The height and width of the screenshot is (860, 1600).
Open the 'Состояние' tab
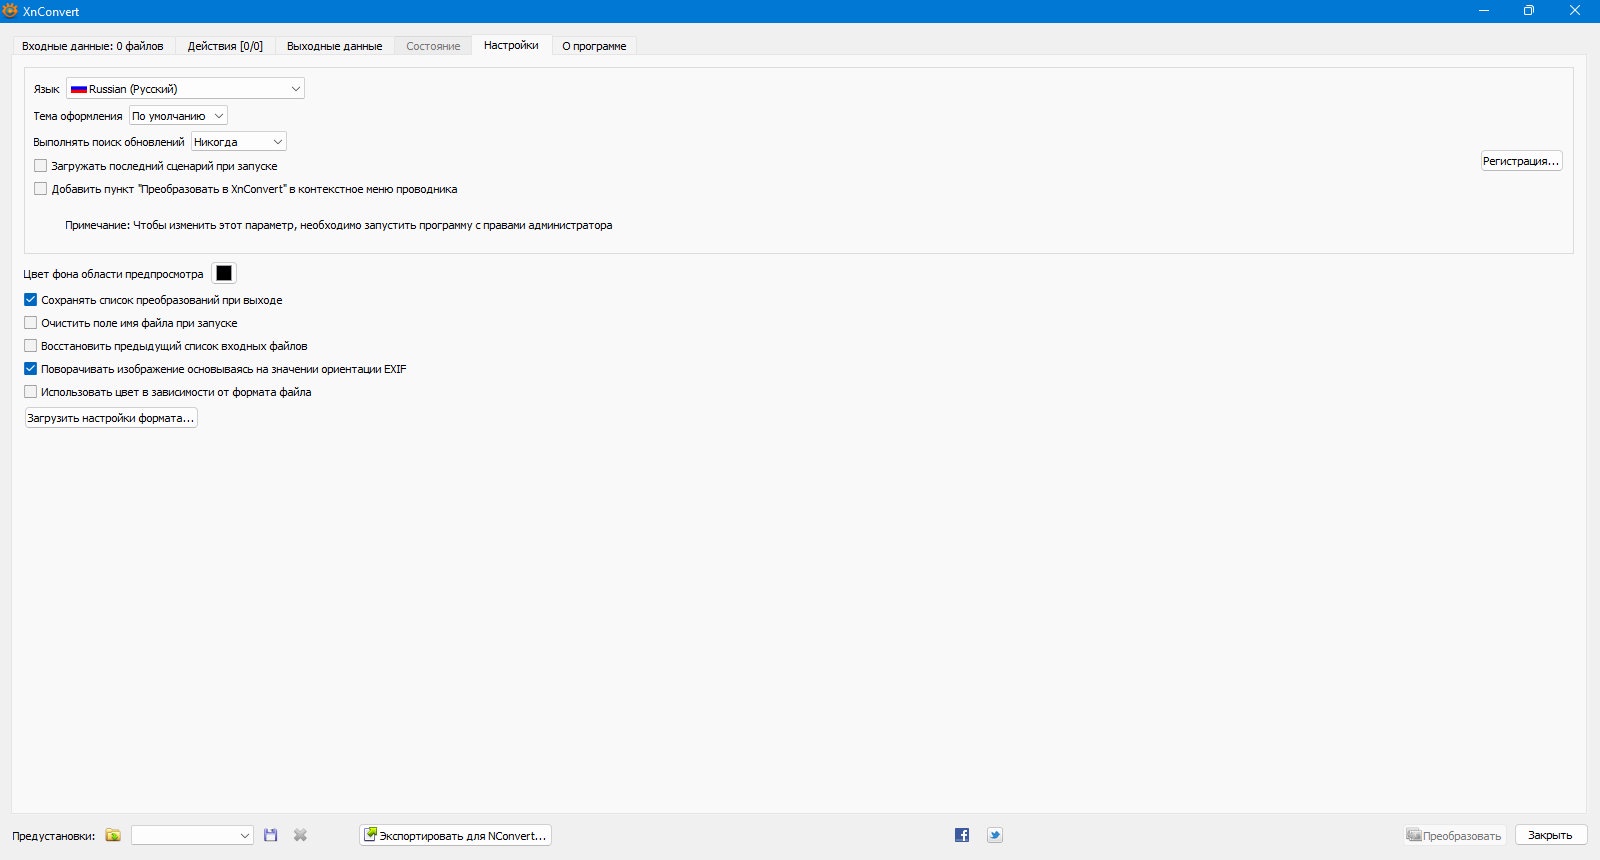(x=433, y=46)
